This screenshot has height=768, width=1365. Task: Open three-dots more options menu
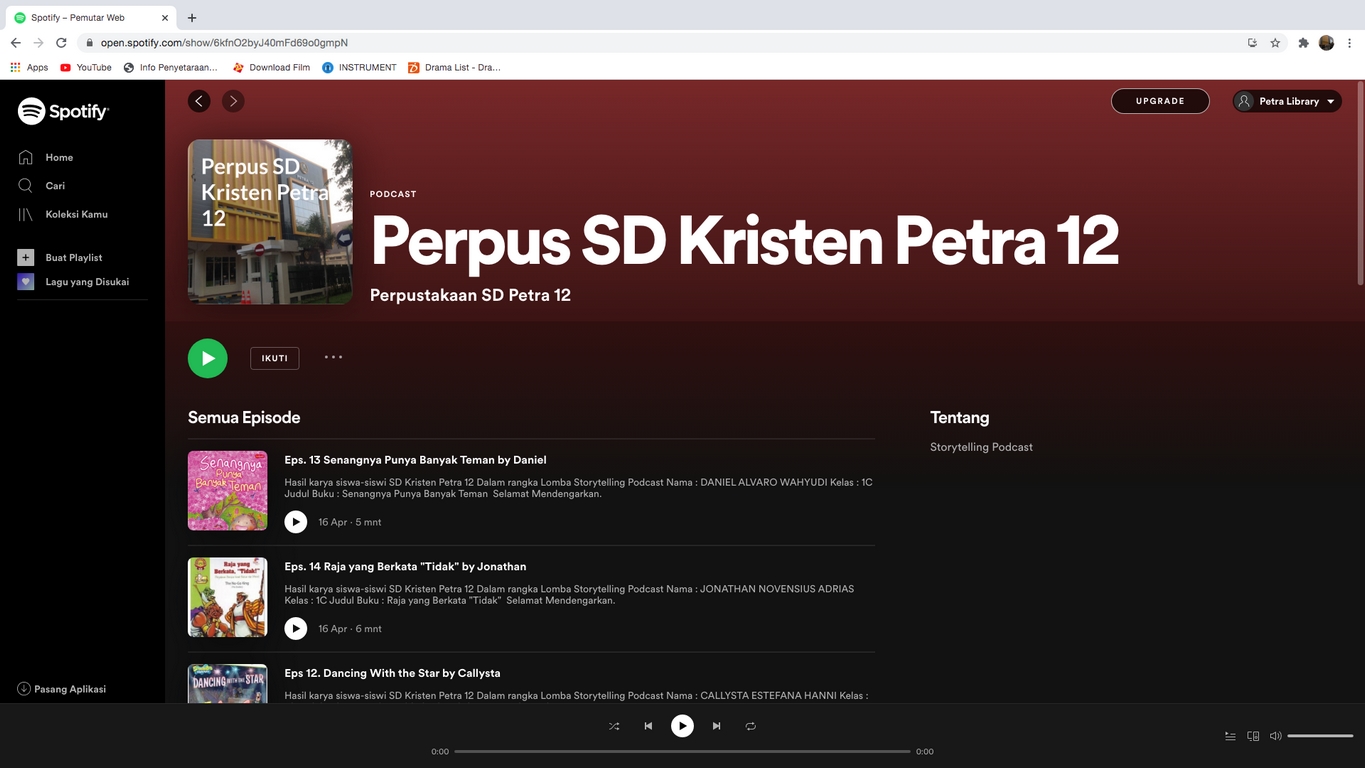[x=333, y=357]
